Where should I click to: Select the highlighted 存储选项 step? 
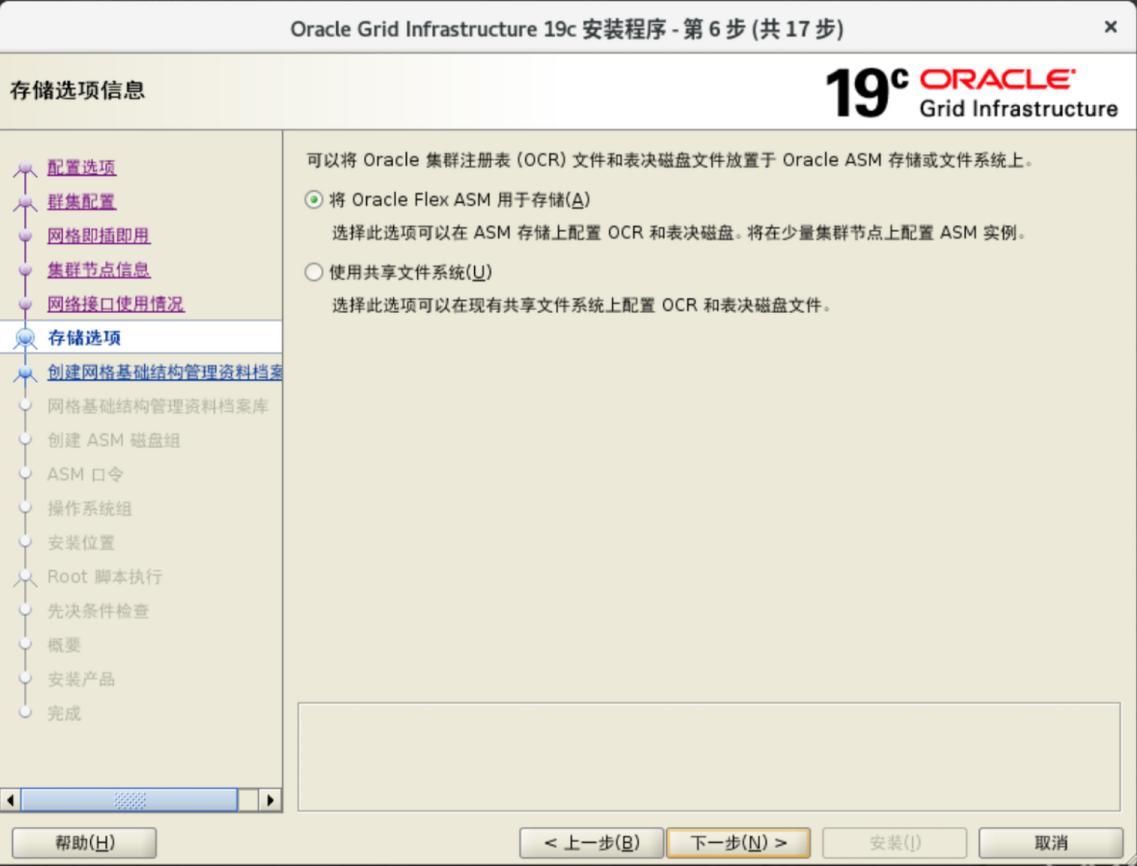(84, 338)
